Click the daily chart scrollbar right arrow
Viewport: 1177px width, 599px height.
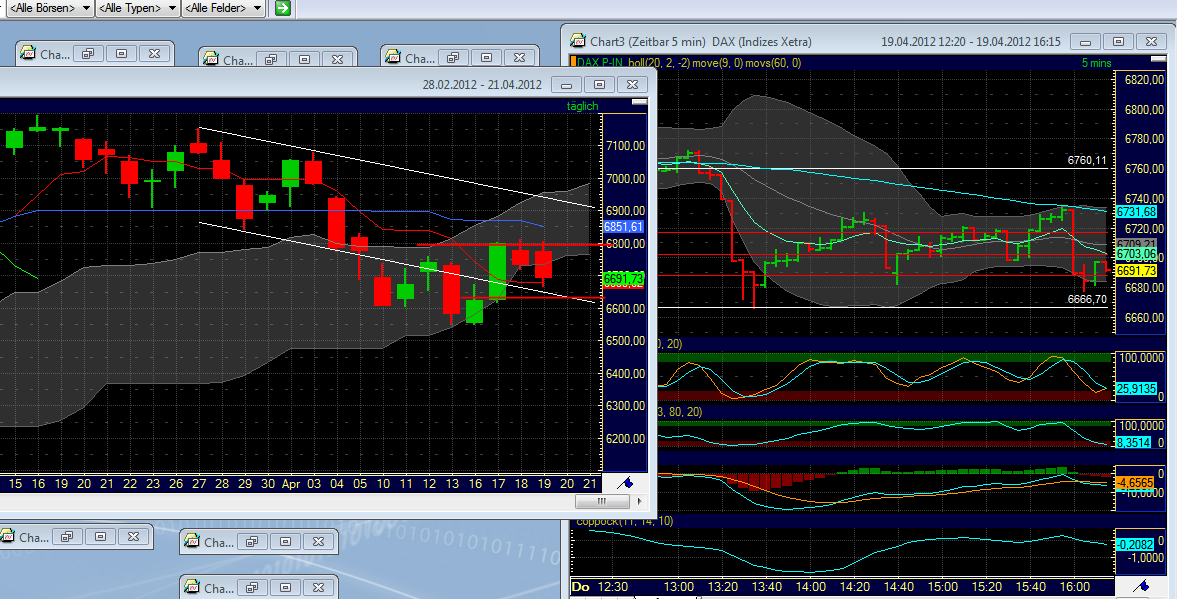639,501
